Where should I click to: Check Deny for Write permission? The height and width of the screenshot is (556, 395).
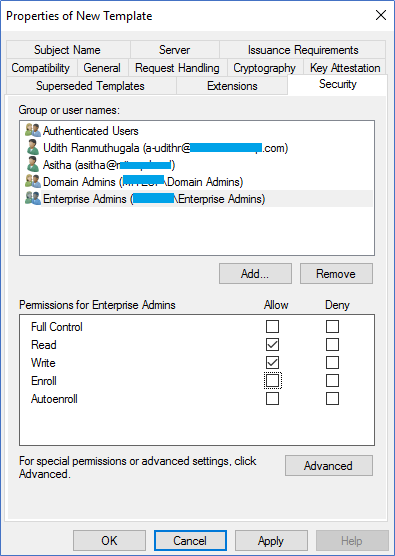[332, 363]
